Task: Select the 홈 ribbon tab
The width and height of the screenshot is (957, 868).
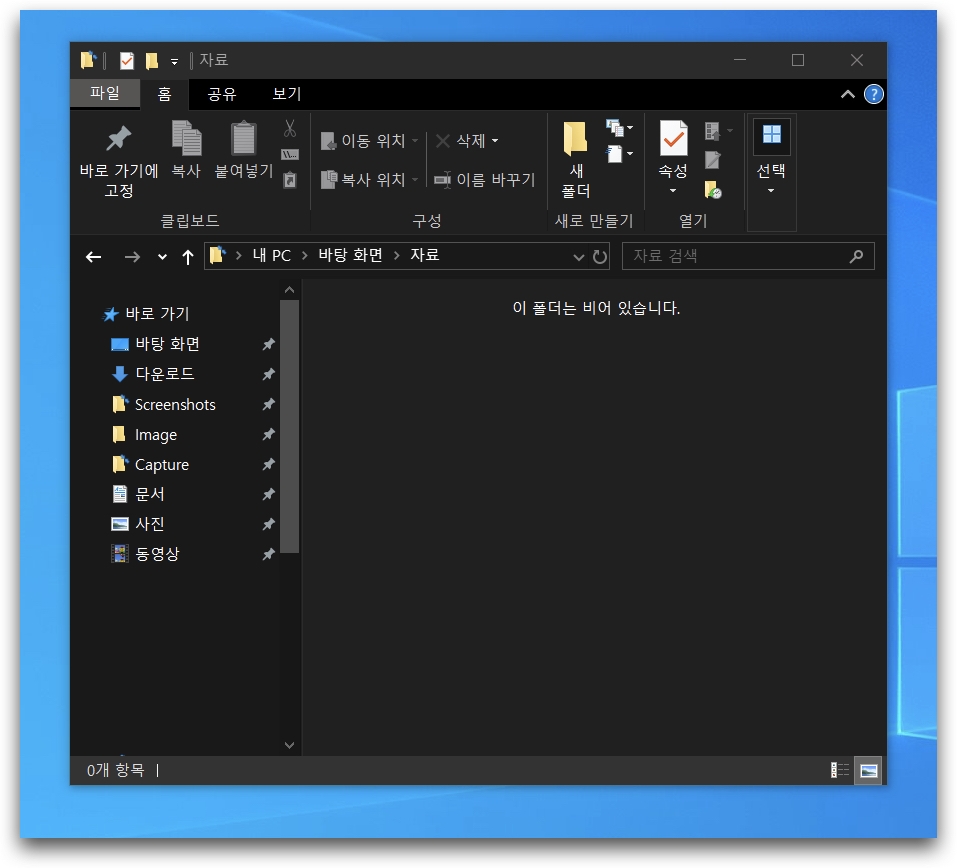Action: point(165,94)
